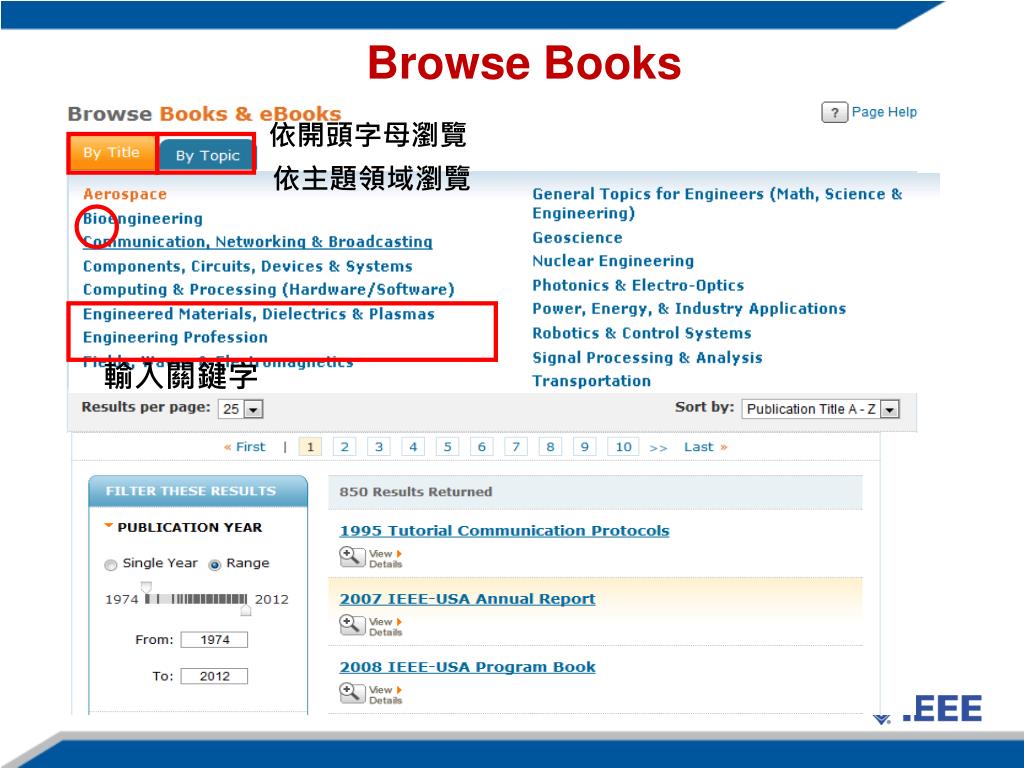Click the From year input field
Screen dimensions: 1024x768
[214, 640]
